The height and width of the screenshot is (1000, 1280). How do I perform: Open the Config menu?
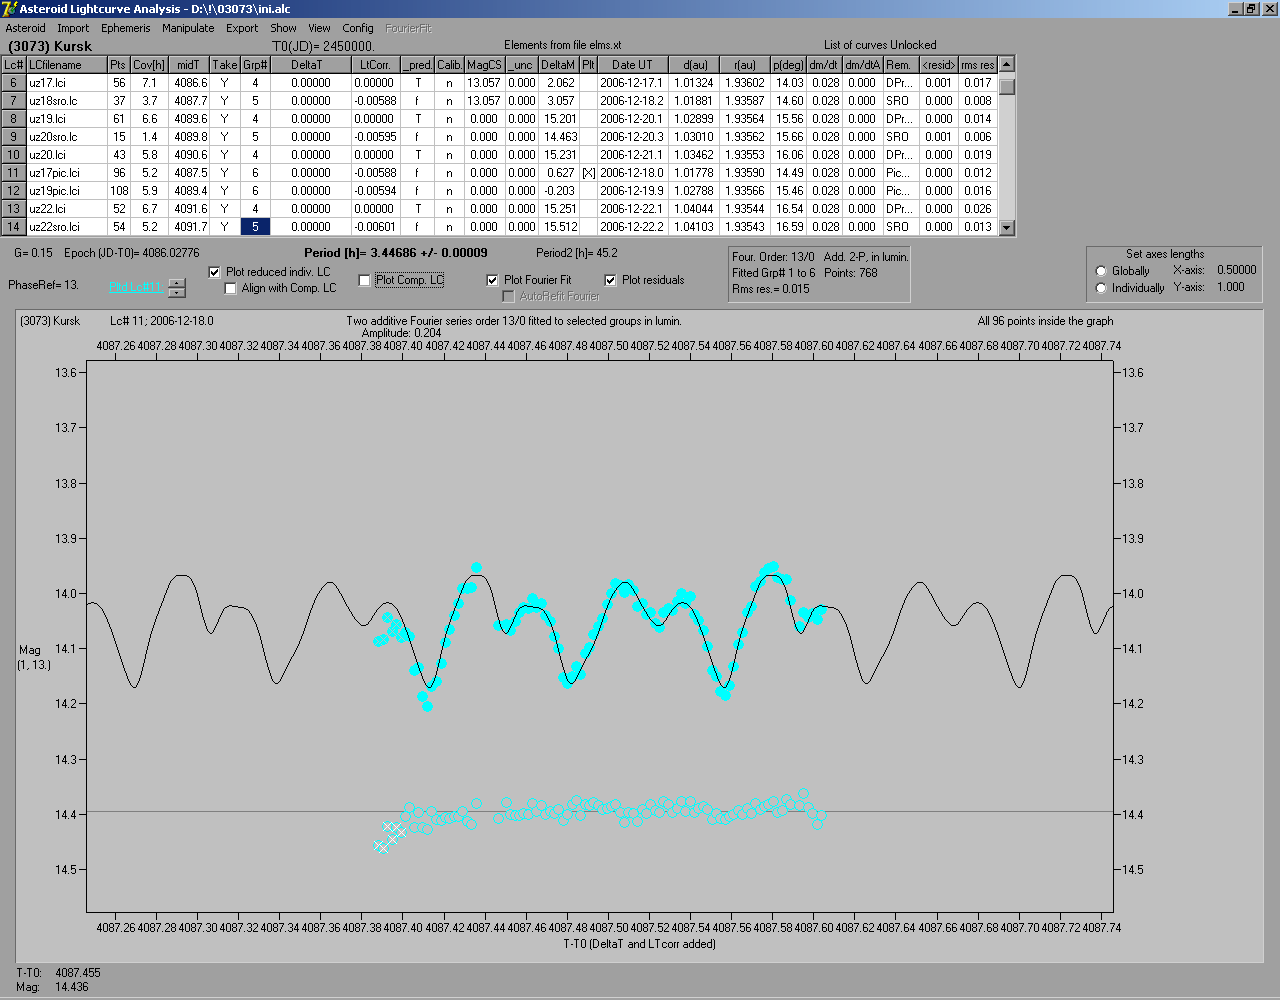(x=358, y=28)
